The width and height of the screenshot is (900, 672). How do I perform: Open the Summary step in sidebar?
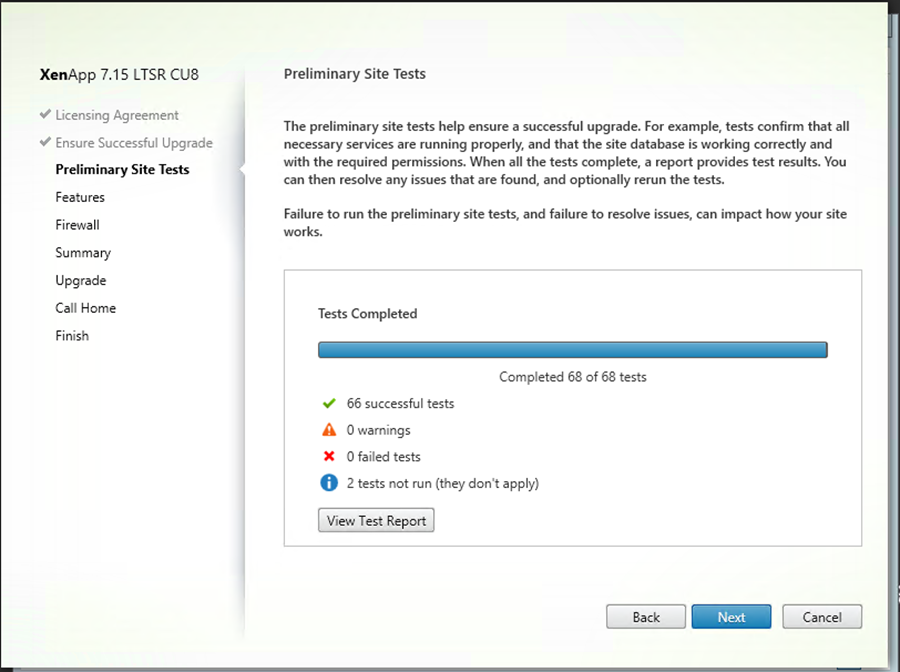click(x=83, y=253)
